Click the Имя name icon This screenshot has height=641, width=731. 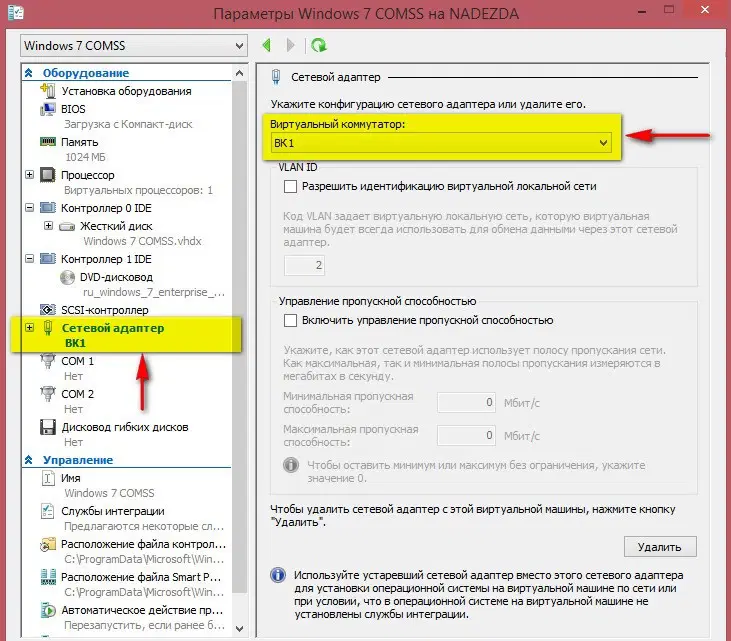pos(48,478)
